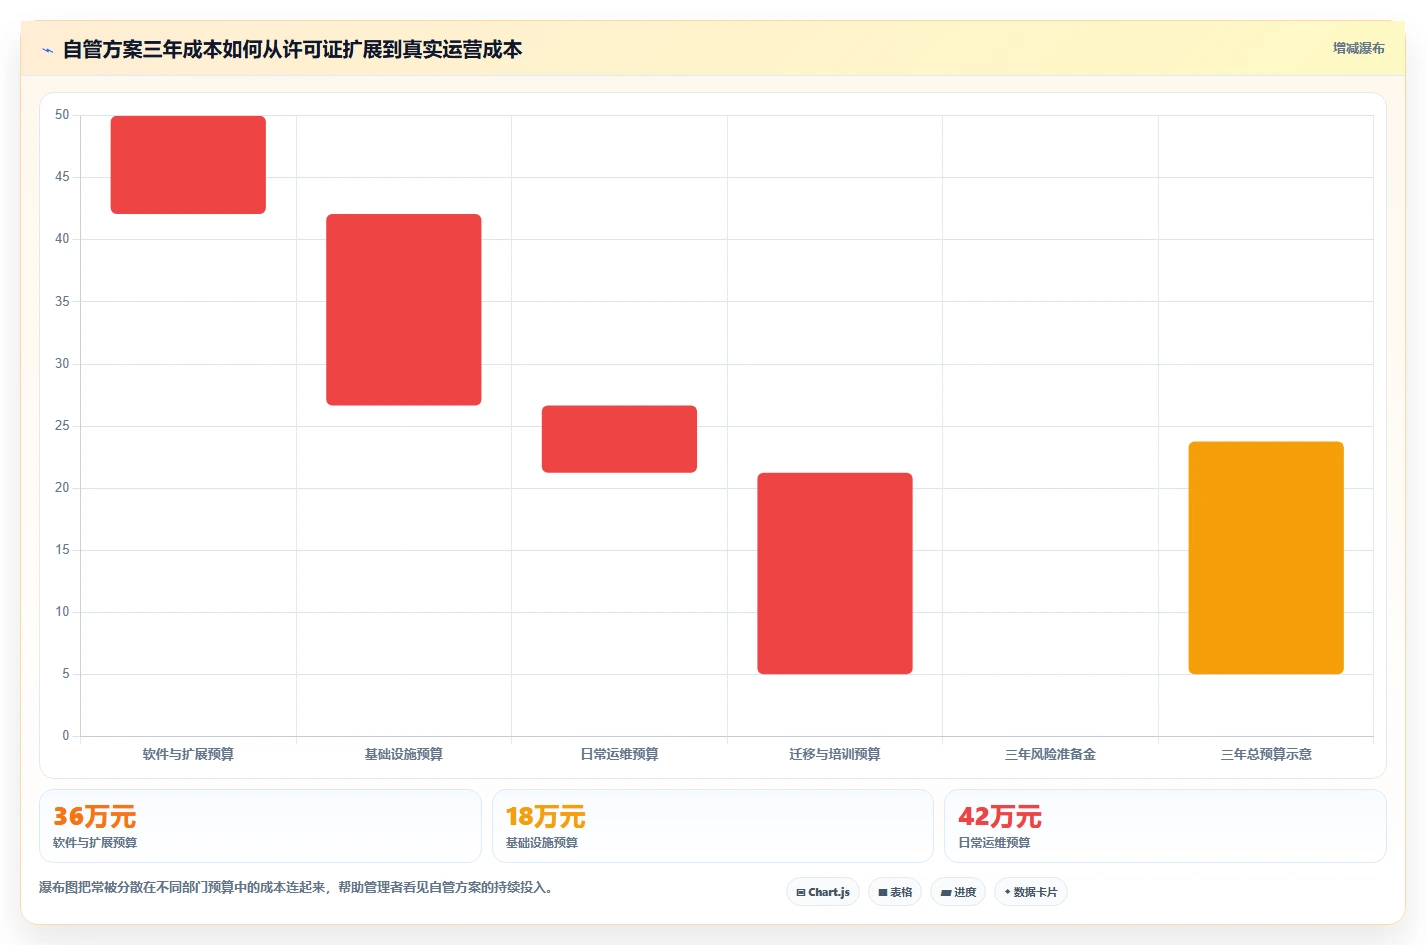This screenshot has height=945, width=1426.
Task: Click the x-axis label 三年风险准备金
Action: [1050, 754]
